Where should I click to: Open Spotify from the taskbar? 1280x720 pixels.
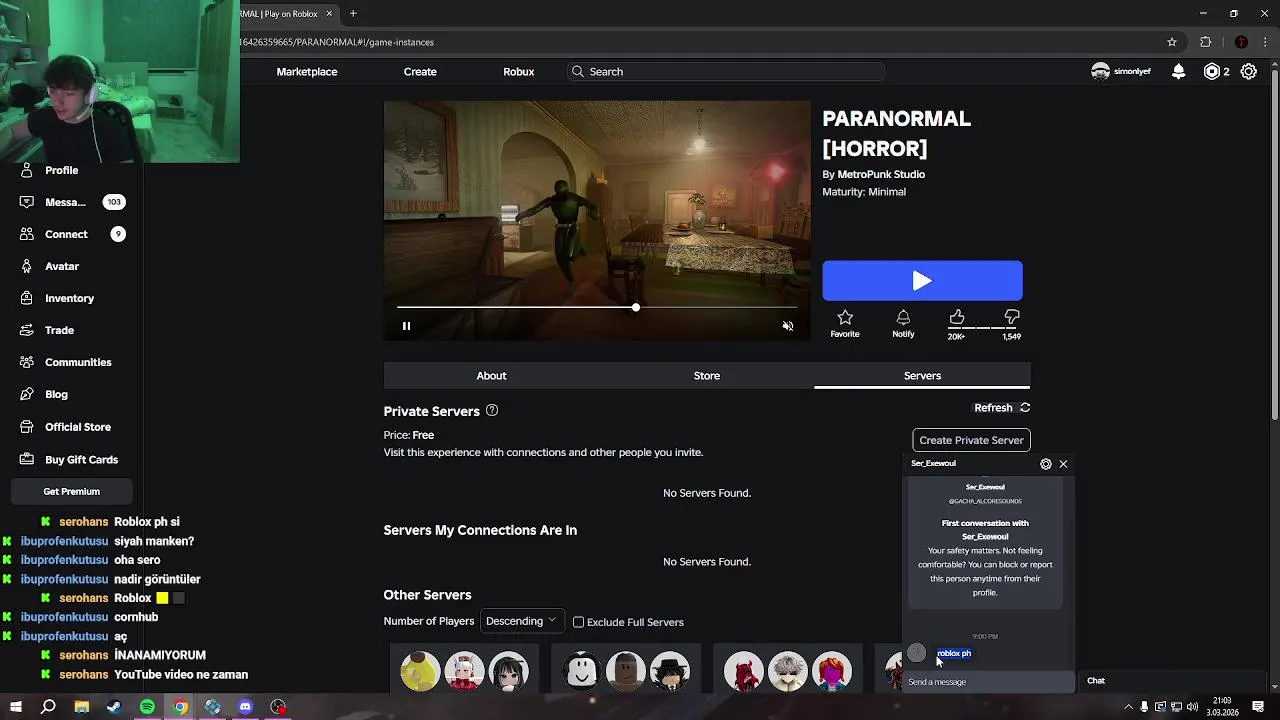tap(147, 706)
